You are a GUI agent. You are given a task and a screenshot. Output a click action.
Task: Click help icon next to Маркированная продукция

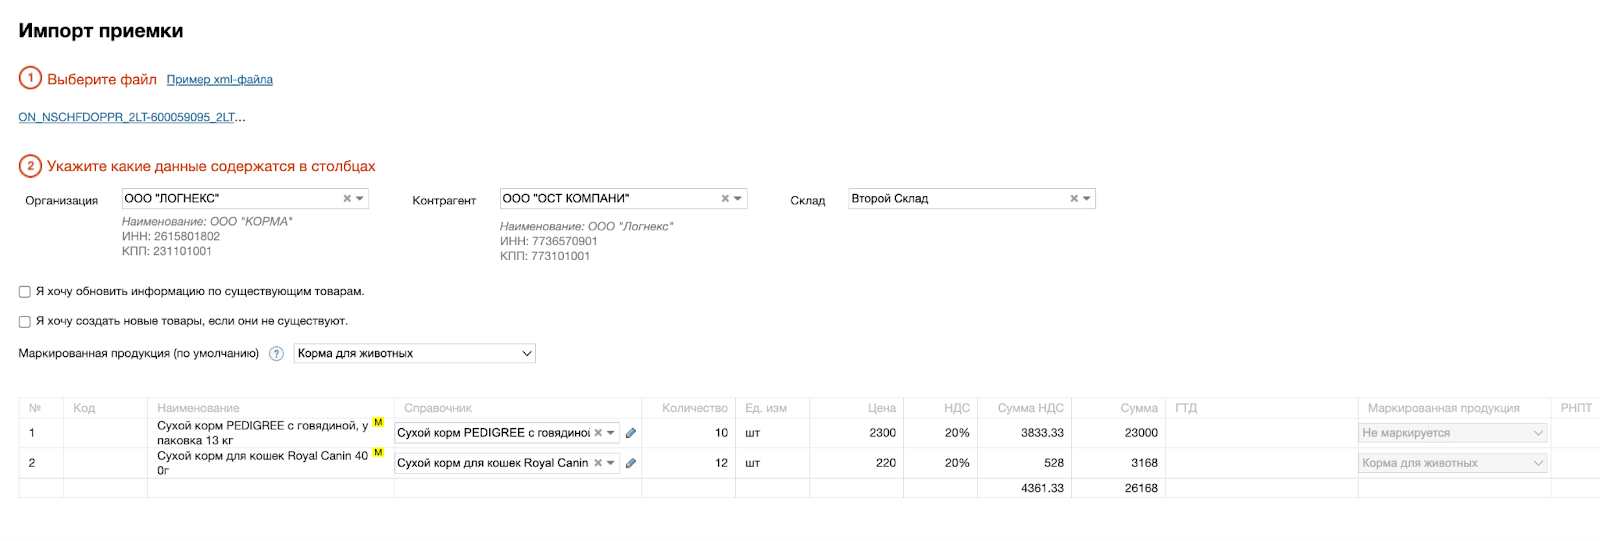[x=277, y=354]
